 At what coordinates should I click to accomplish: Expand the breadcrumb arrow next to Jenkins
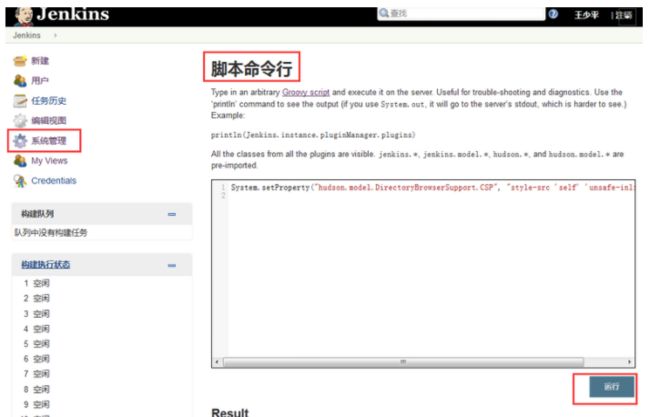click(55, 36)
